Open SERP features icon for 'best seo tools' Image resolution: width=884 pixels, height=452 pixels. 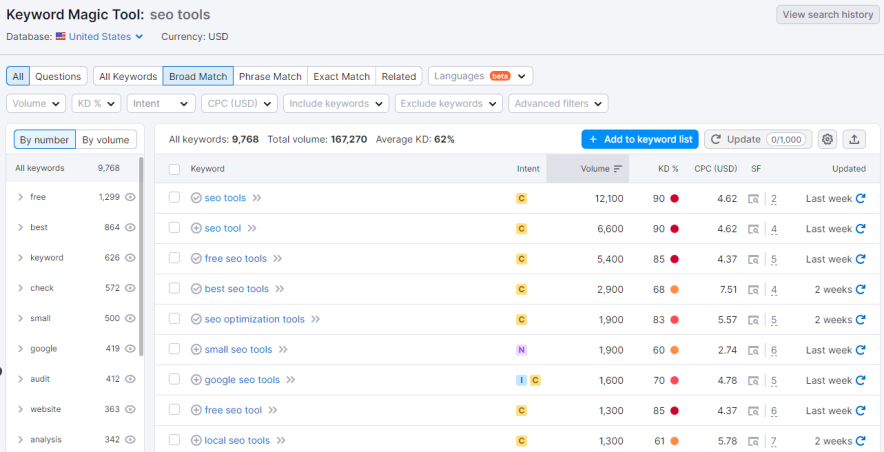coord(753,289)
